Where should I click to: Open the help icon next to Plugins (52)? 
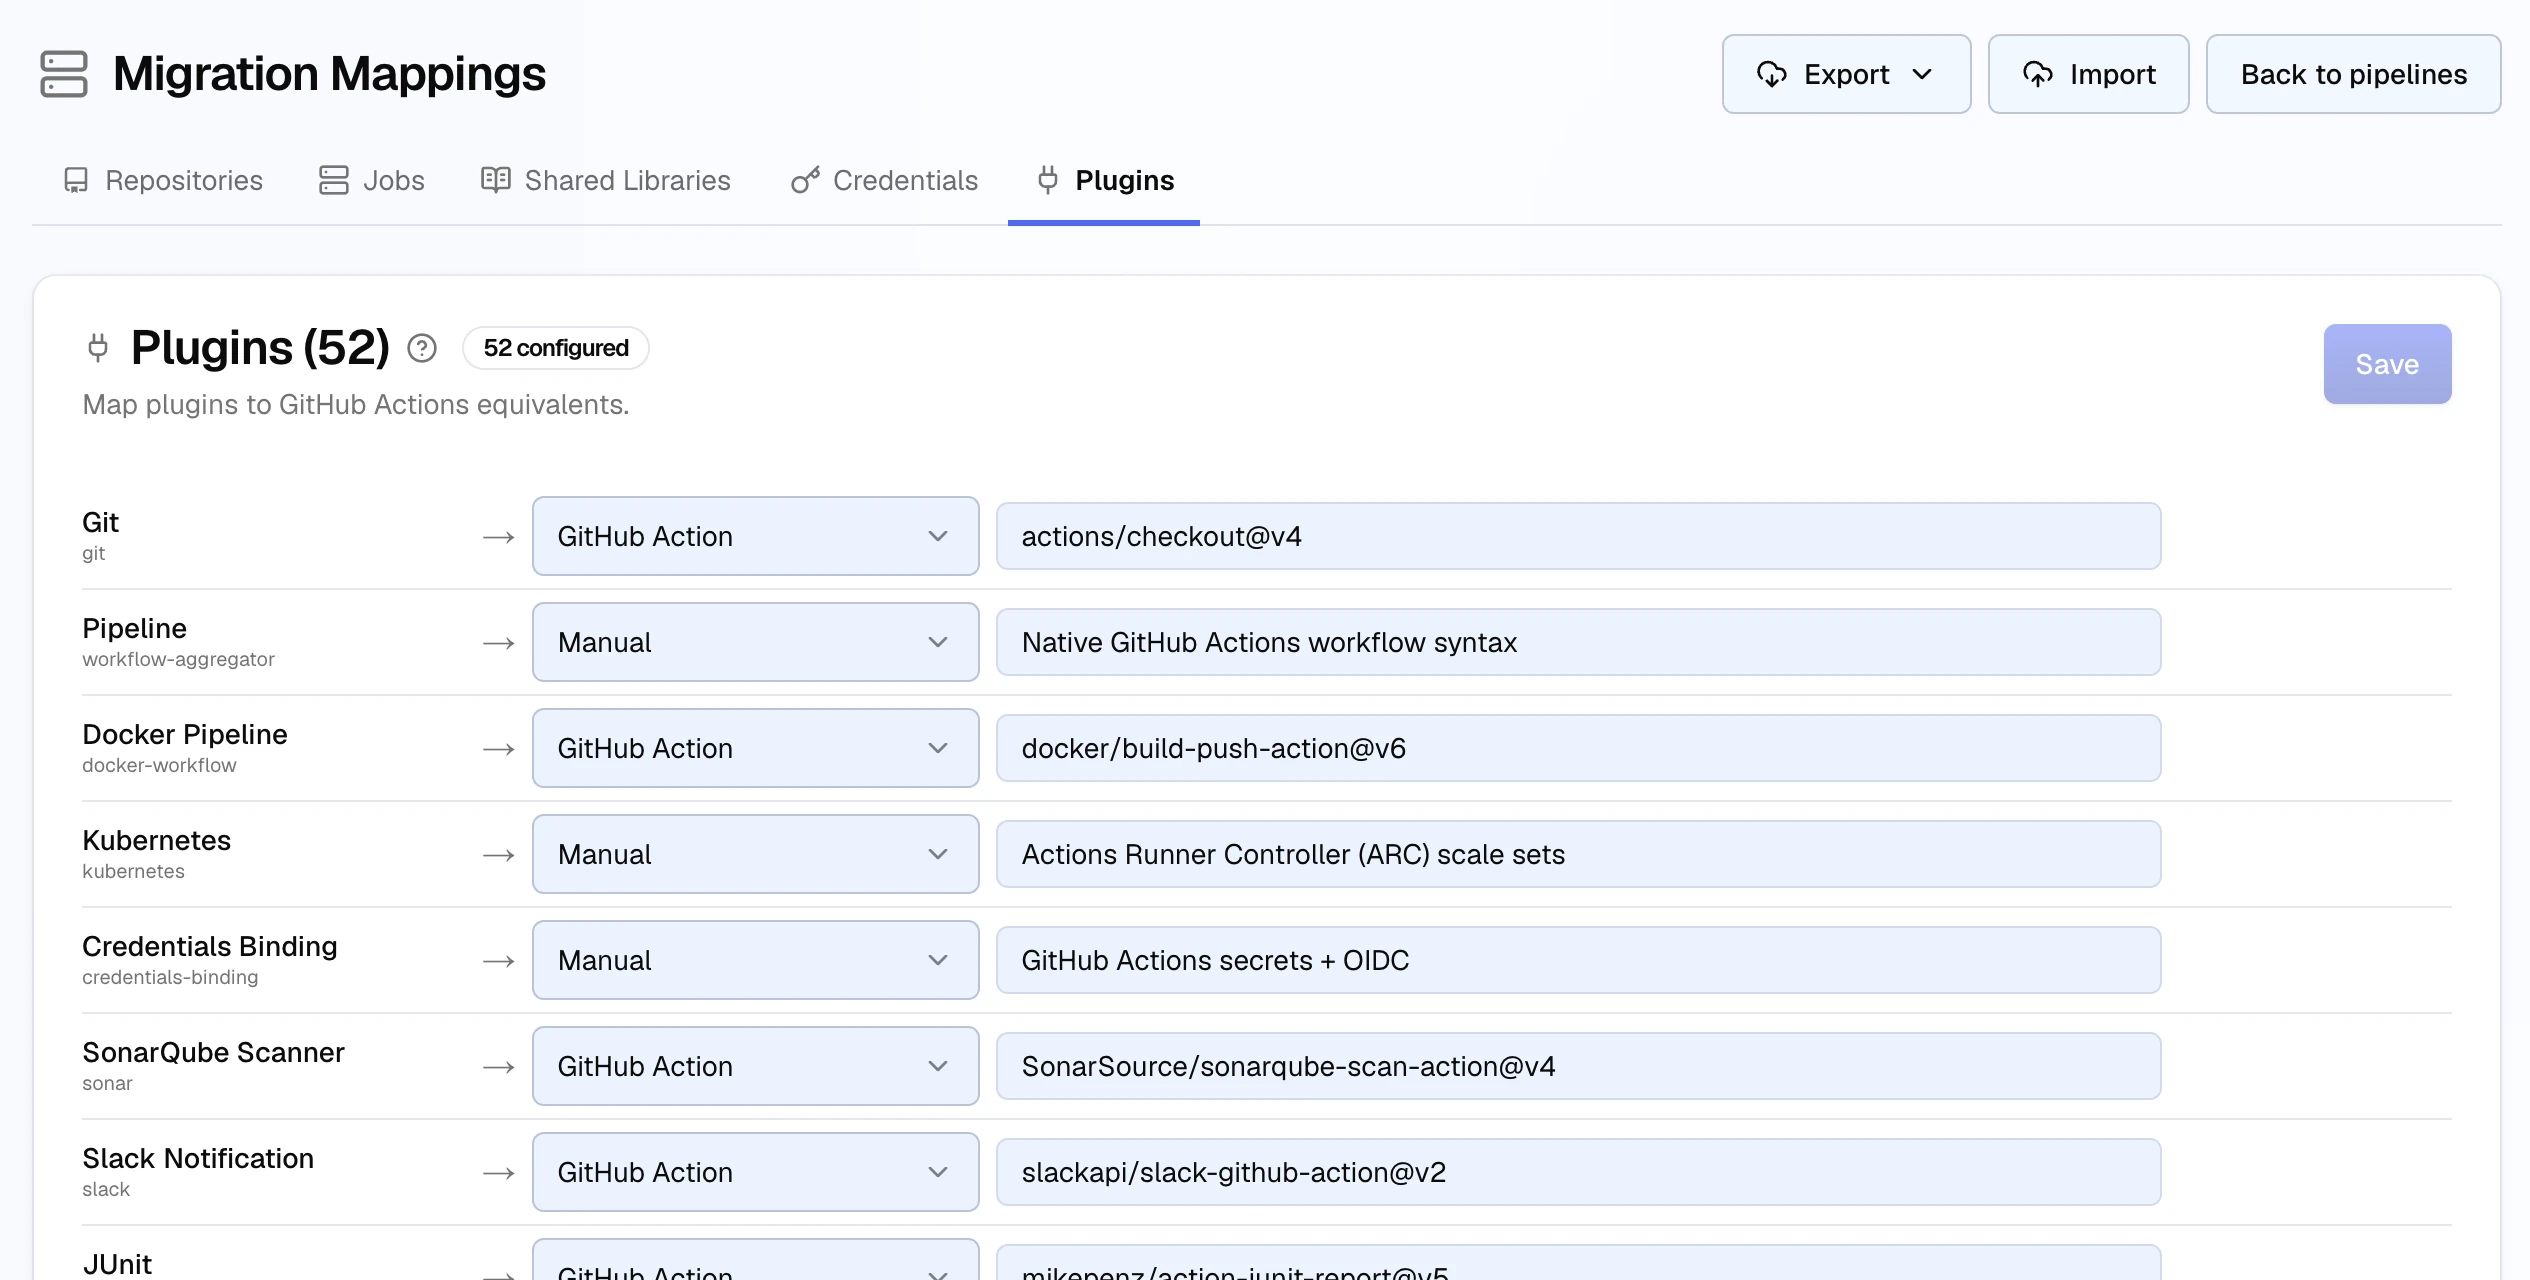tap(422, 348)
